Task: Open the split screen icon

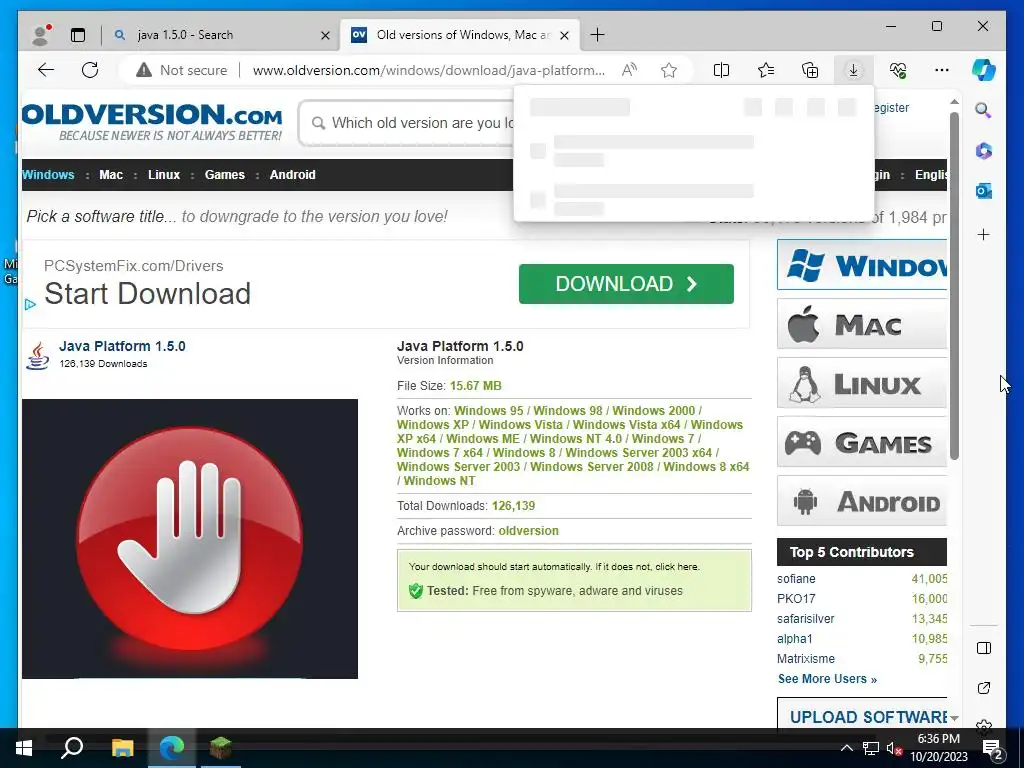Action: [x=721, y=70]
